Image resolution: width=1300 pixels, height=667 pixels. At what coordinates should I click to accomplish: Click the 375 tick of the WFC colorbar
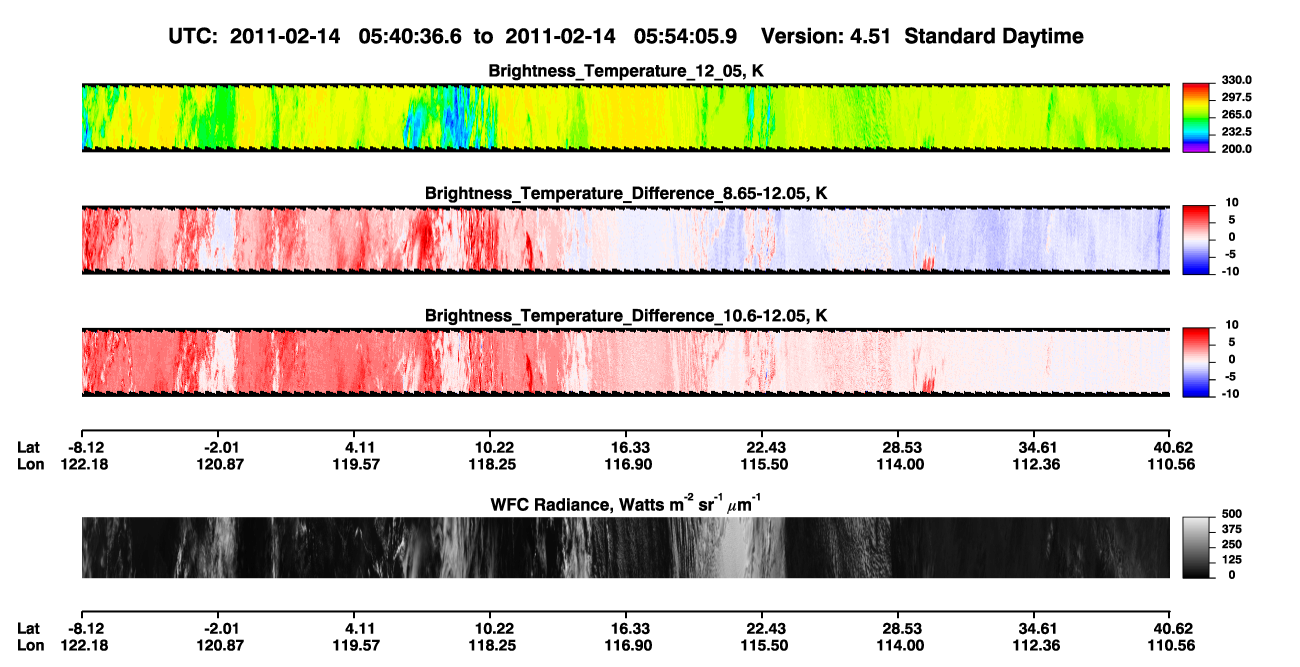[x=1231, y=529]
